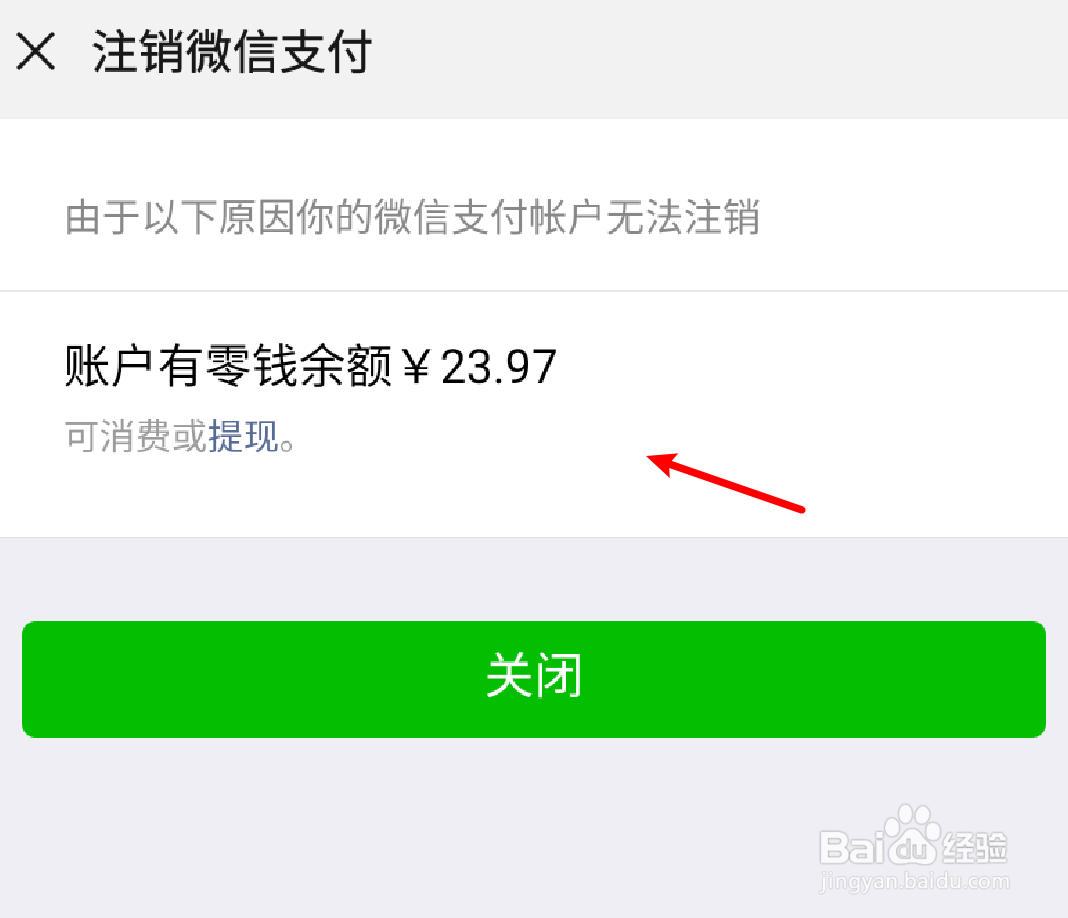Tap the green 关闭 button

click(534, 679)
